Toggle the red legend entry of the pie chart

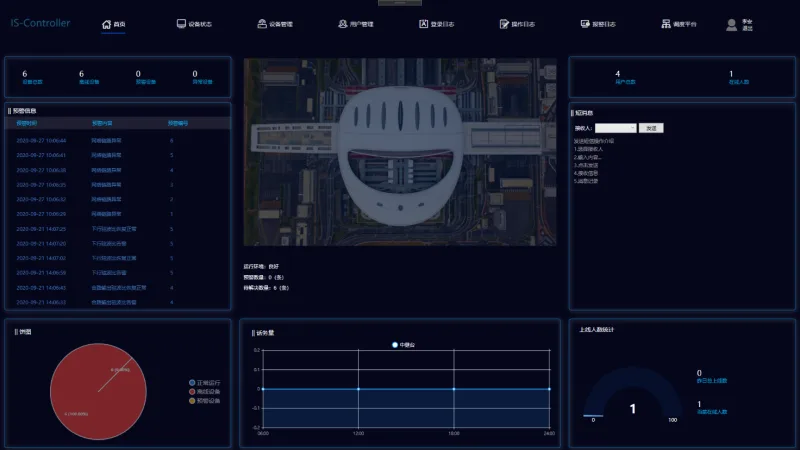pos(205,392)
